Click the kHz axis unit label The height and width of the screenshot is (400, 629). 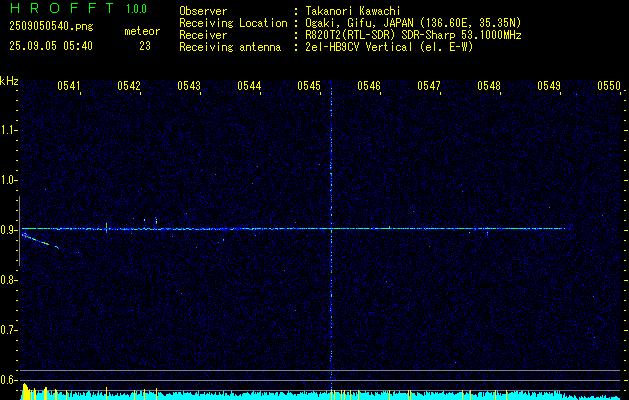pos(9,81)
